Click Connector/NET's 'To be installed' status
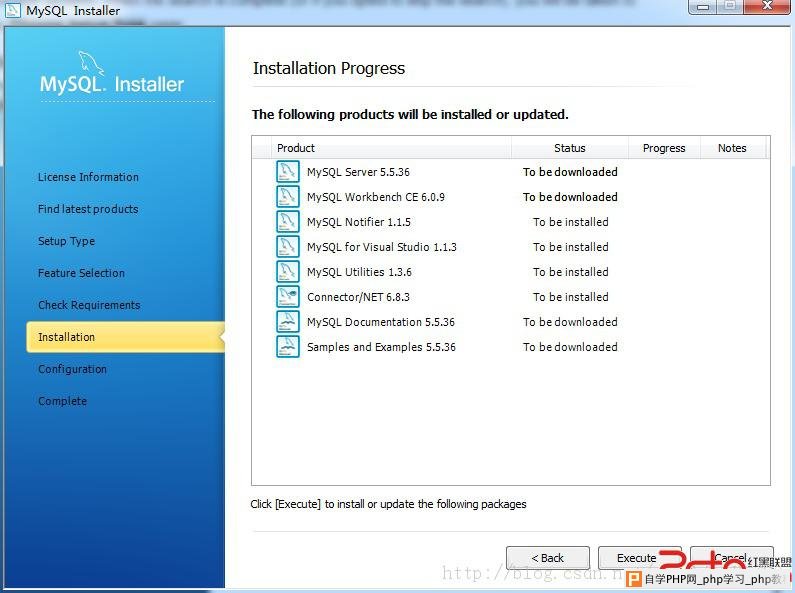 click(x=571, y=296)
